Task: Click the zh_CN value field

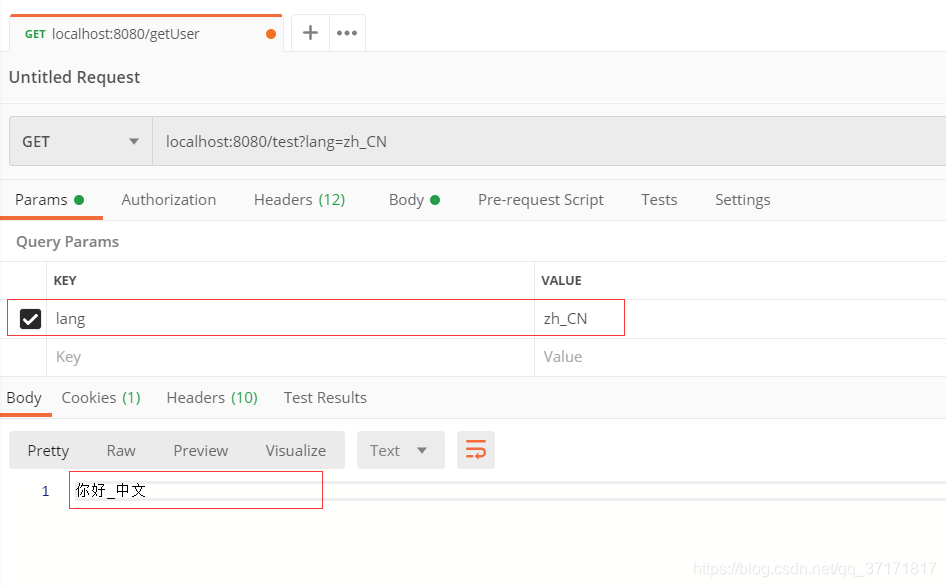Action: click(580, 317)
